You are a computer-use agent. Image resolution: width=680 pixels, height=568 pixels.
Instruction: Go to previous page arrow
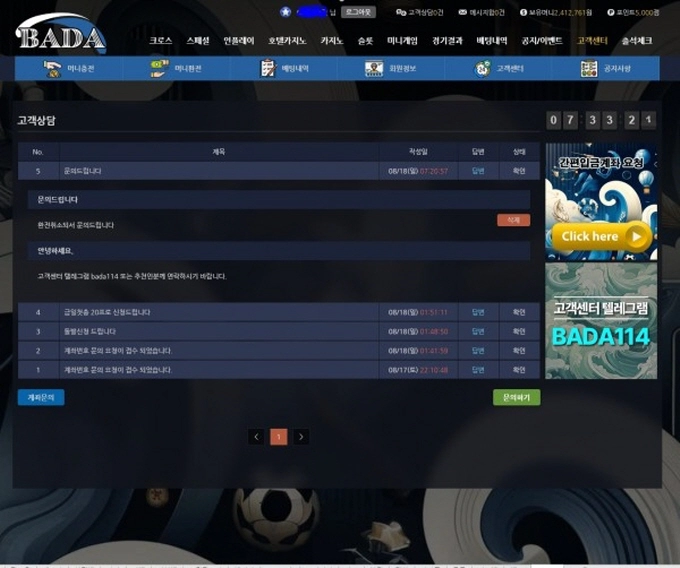pos(256,437)
